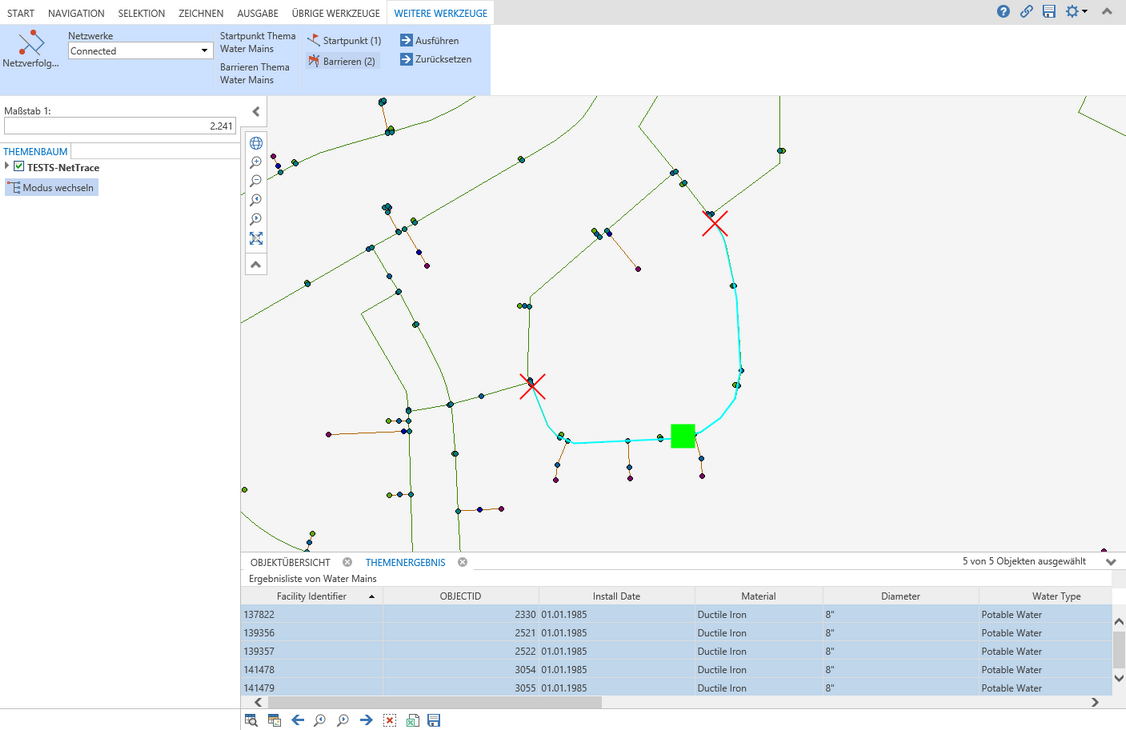
Task: Zoom out using the map magnifier minus
Action: coord(256,181)
